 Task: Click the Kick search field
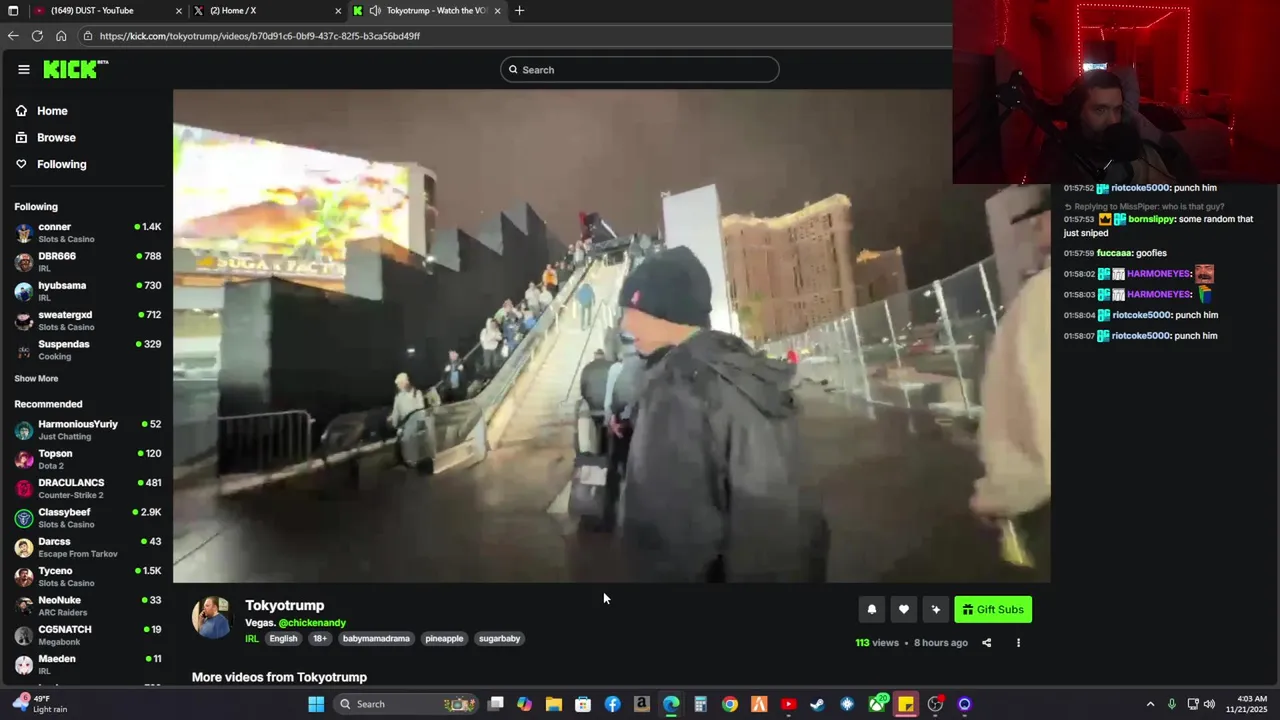pos(640,70)
